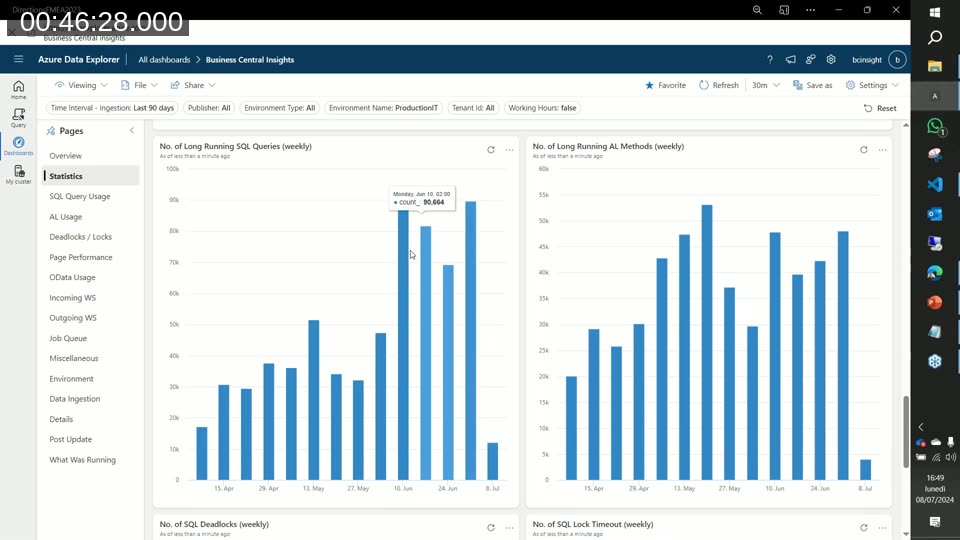This screenshot has width=960, height=540.
Task: Open the Environment Name filter
Action: (x=383, y=108)
